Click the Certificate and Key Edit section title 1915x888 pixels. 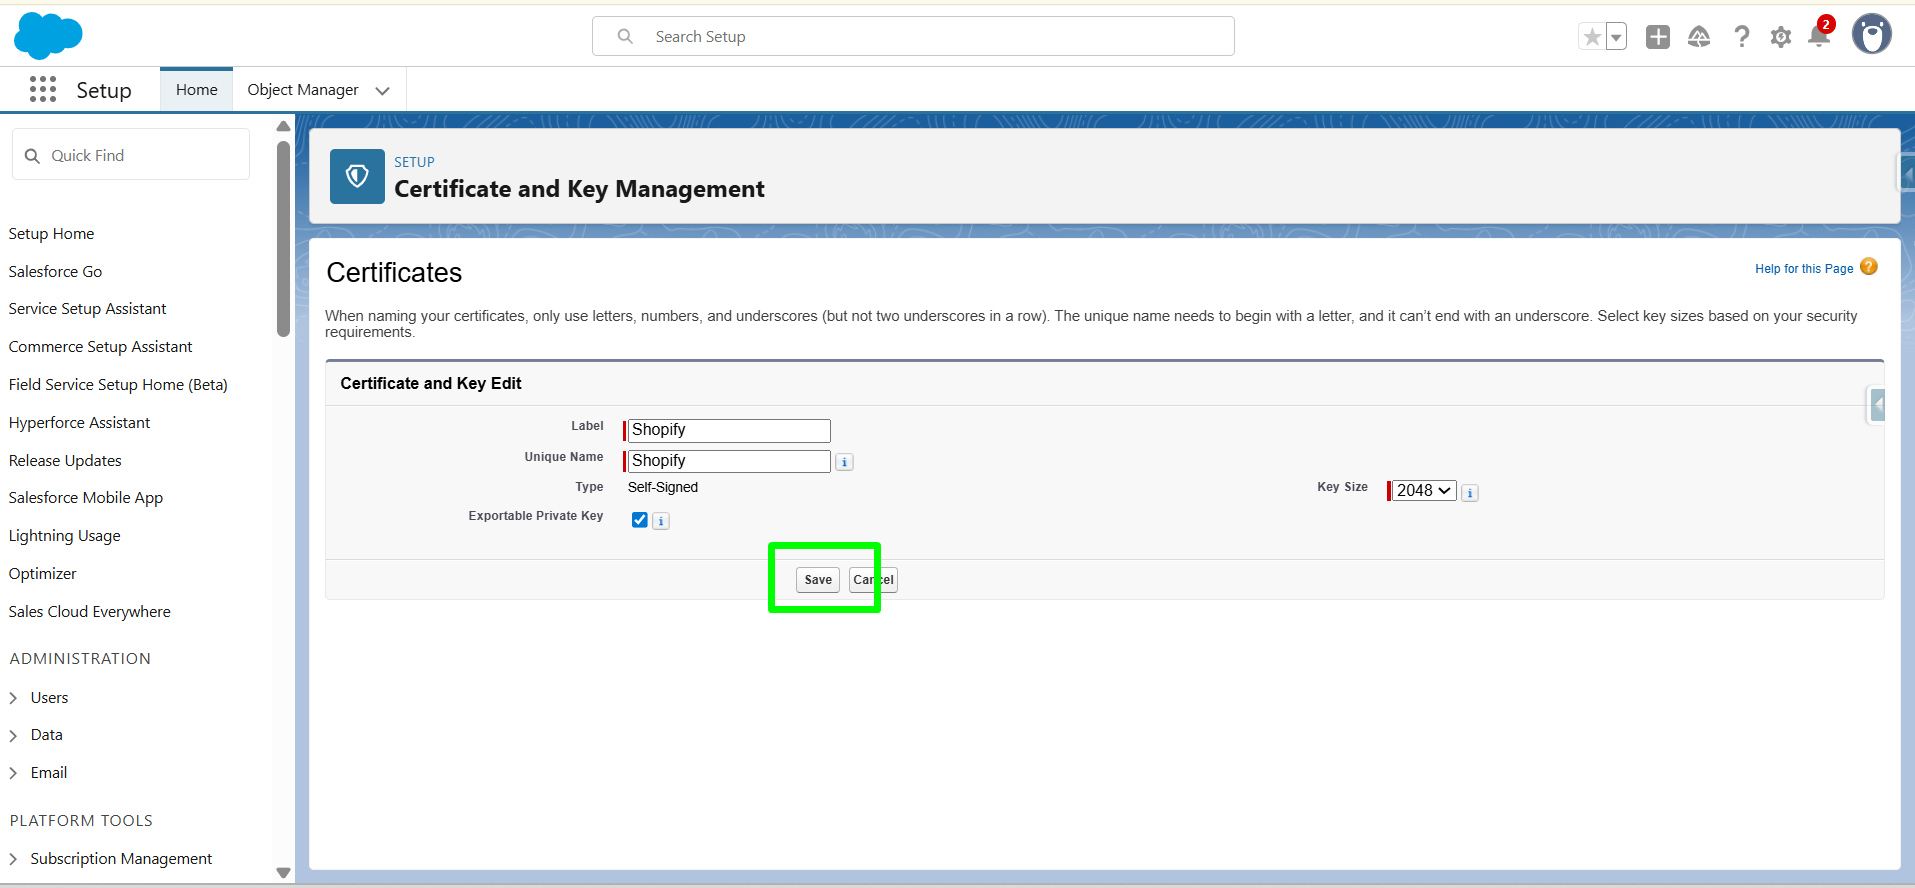pos(431,384)
